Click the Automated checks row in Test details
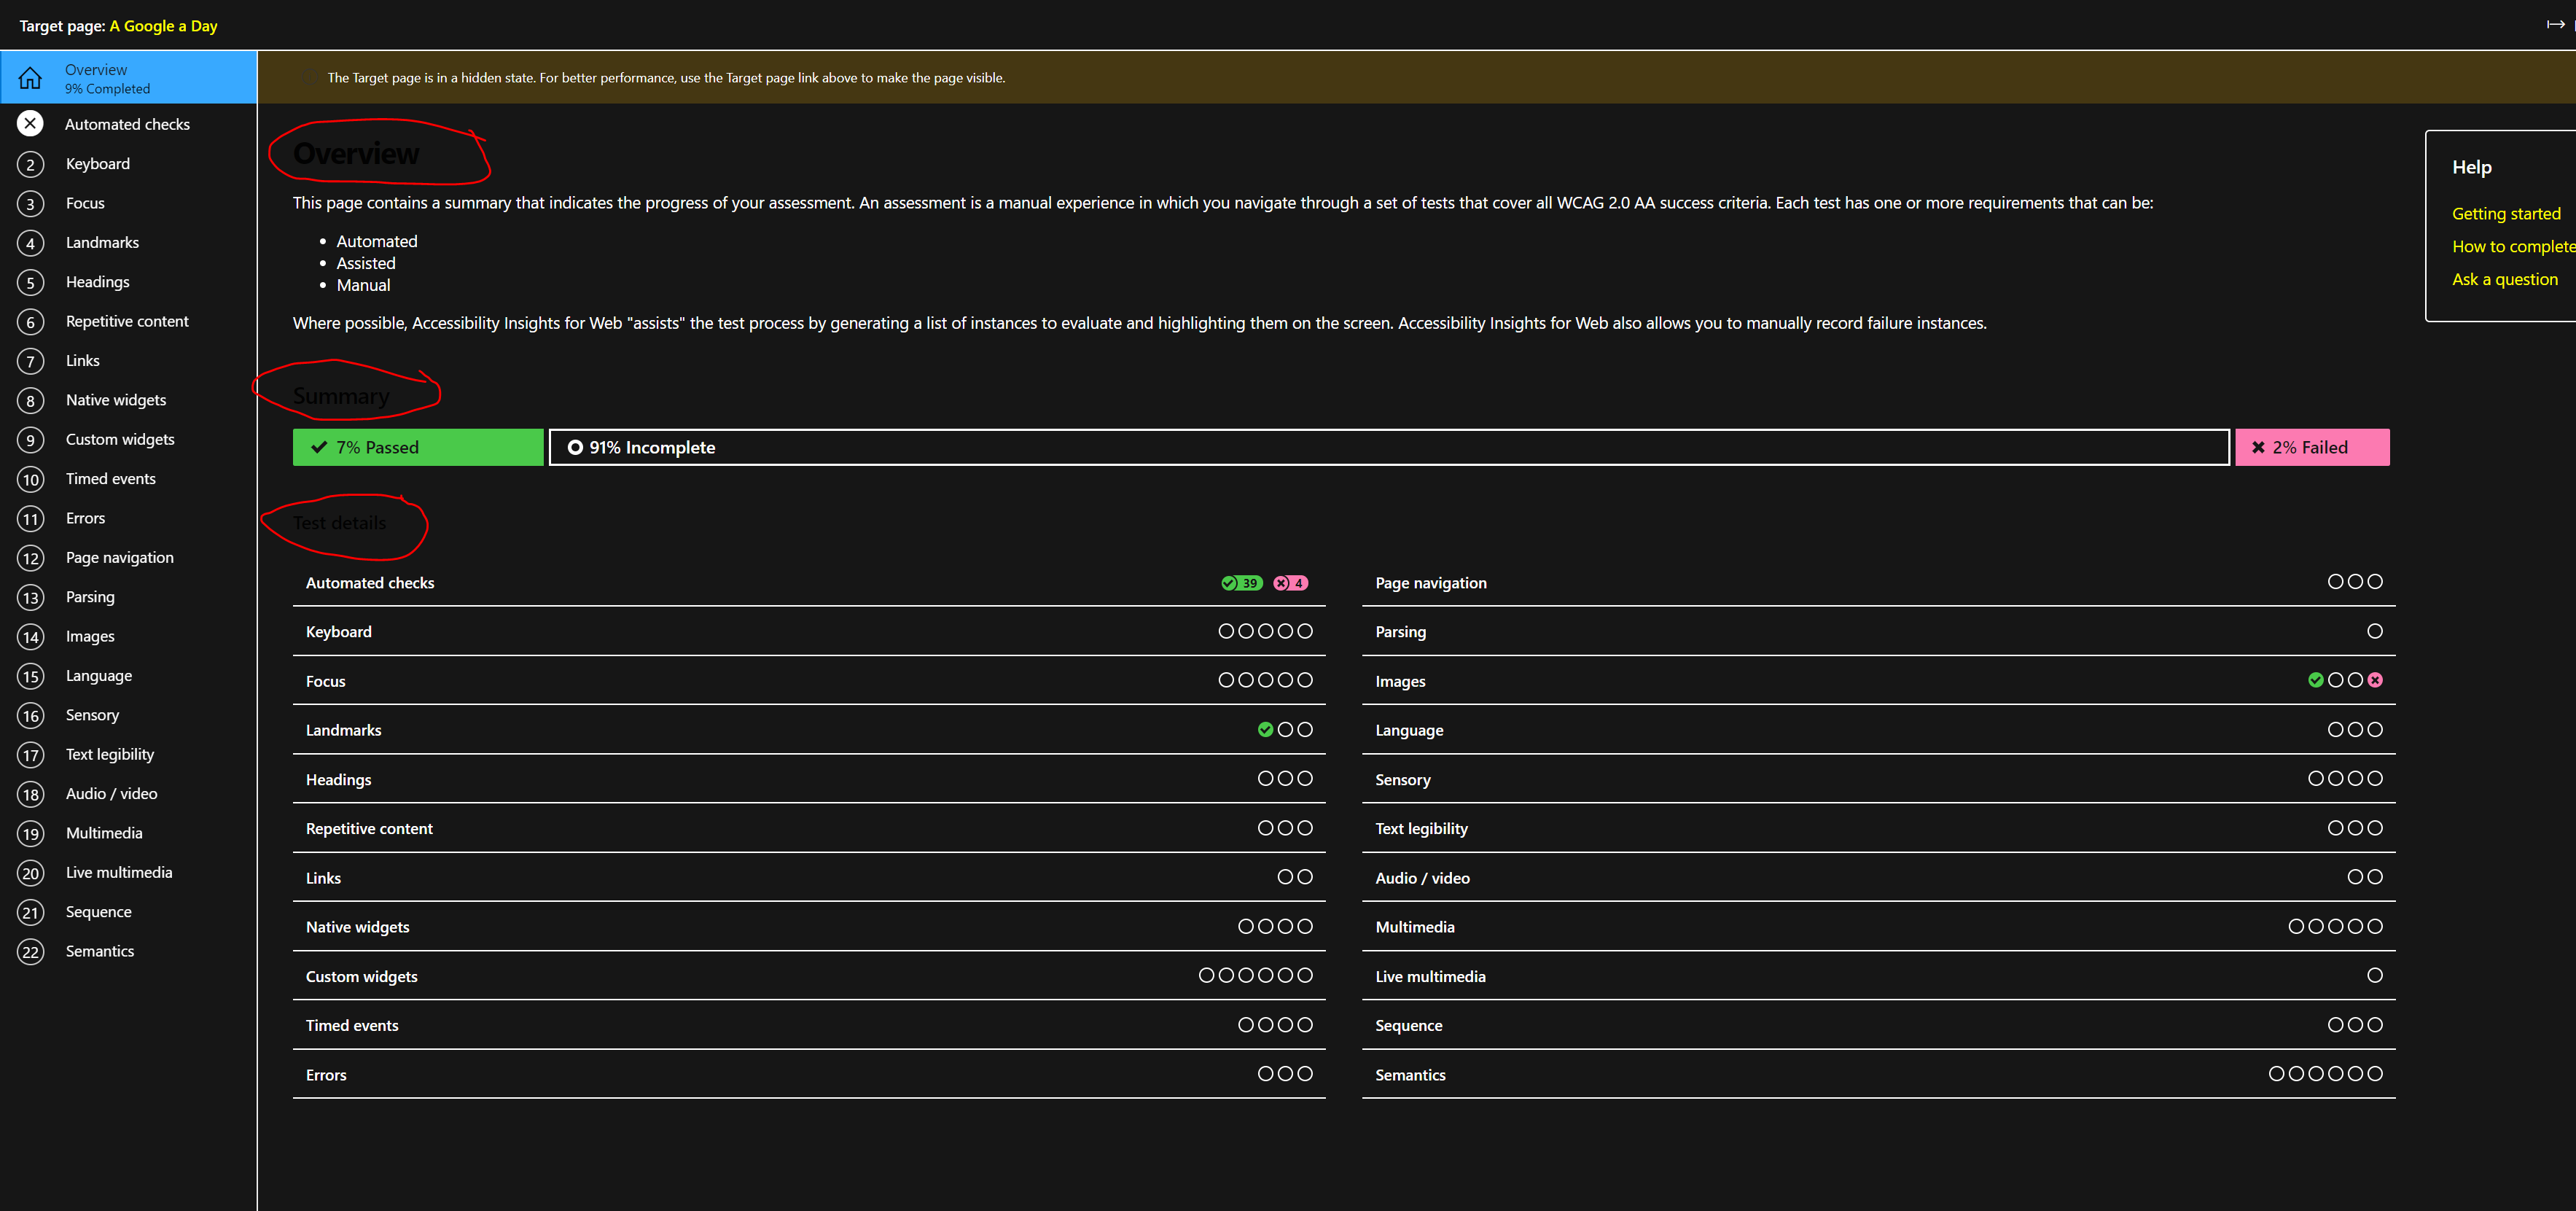This screenshot has width=2576, height=1211. point(370,582)
